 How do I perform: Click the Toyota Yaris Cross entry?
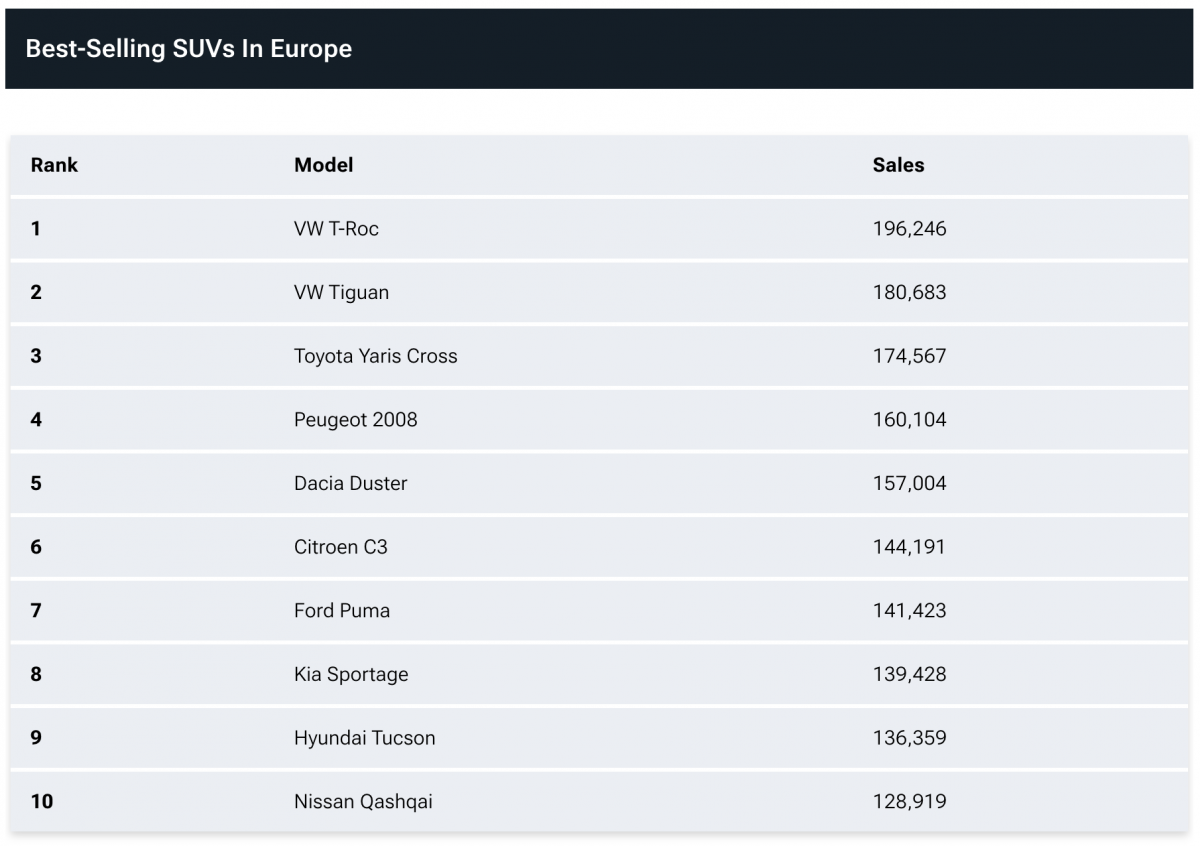click(375, 356)
